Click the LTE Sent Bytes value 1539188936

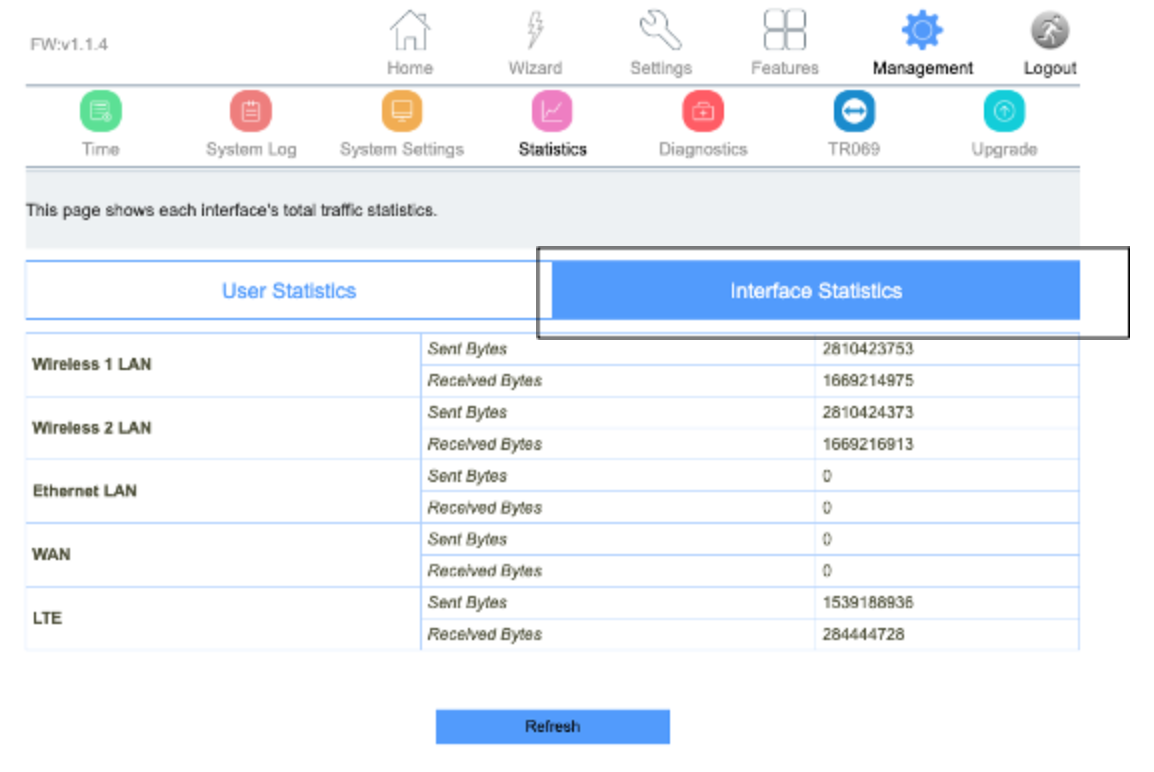(x=867, y=603)
